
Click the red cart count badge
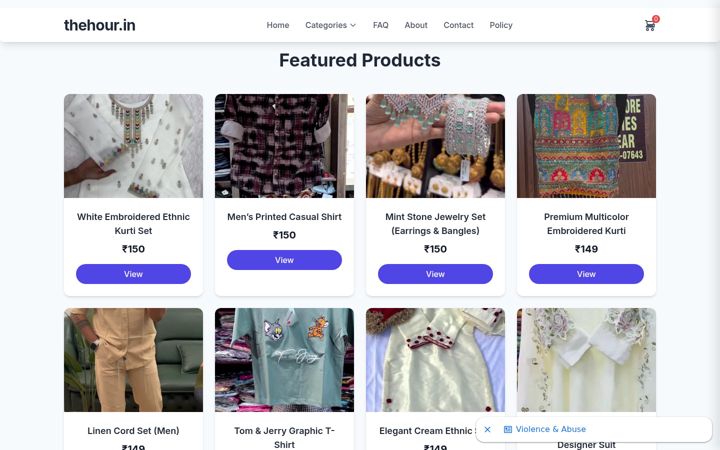point(656,19)
